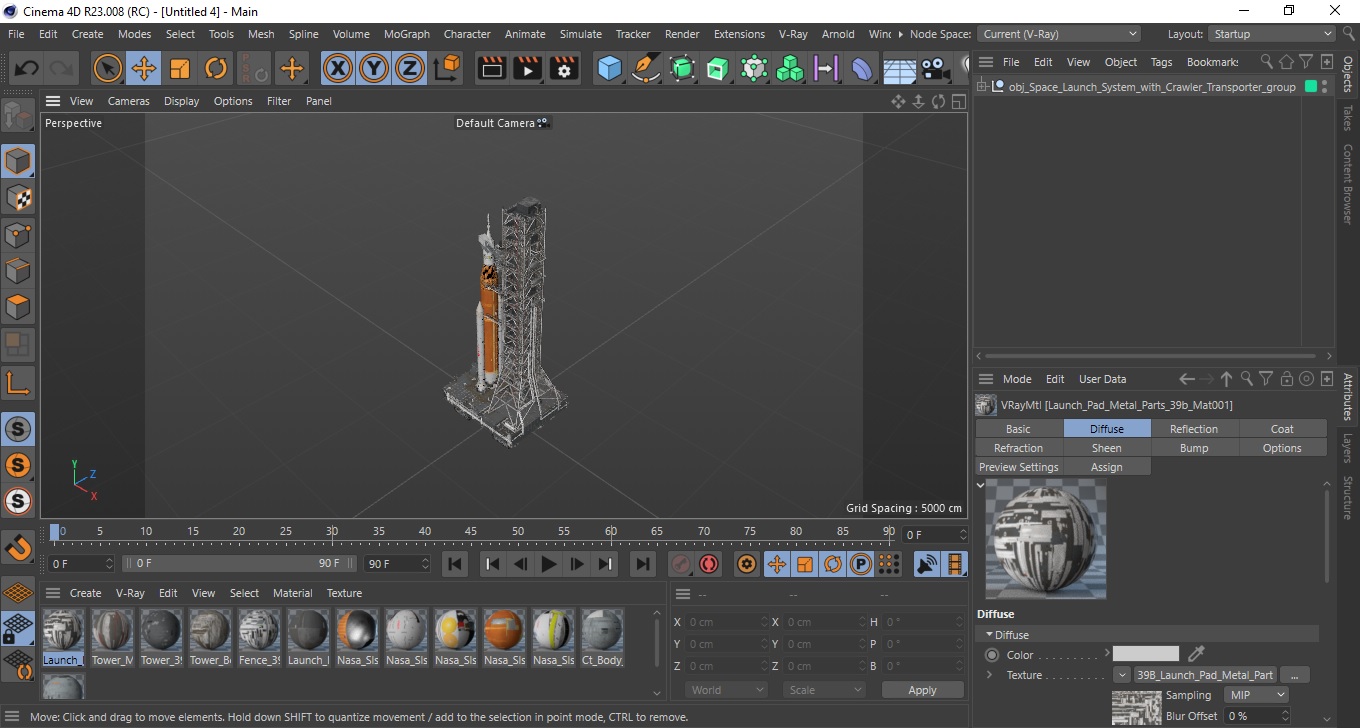Viewport: 1360px width, 728px height.
Task: Toggle Autokeying button
Action: click(x=709, y=564)
